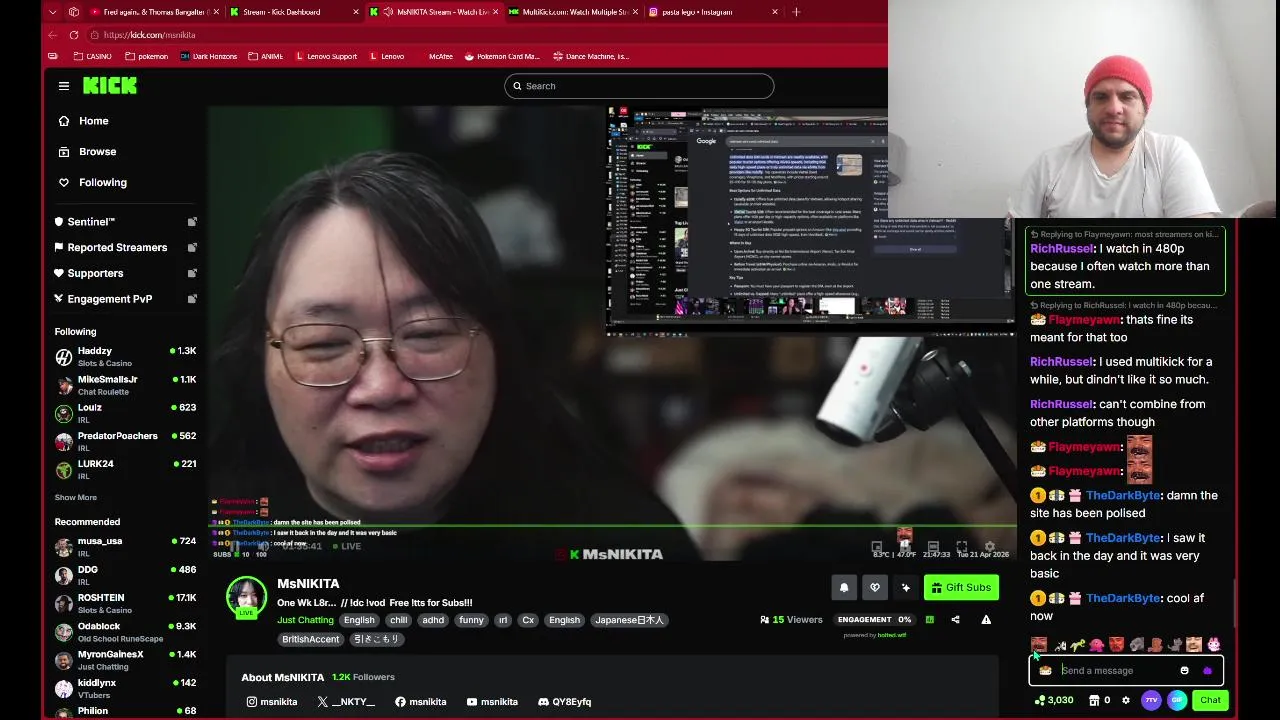Click the heart follow icon beside Gift Subs
This screenshot has height=720, width=1280.
click(875, 588)
